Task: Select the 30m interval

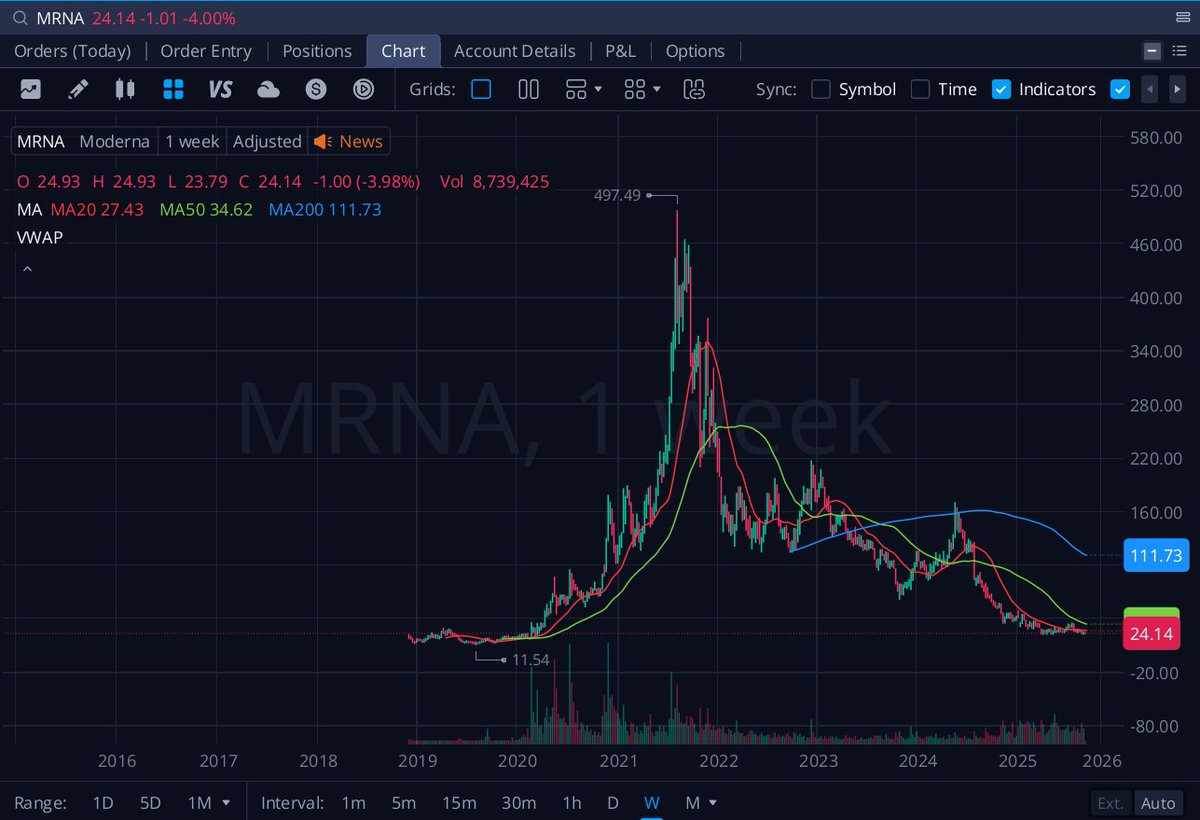Action: (518, 802)
